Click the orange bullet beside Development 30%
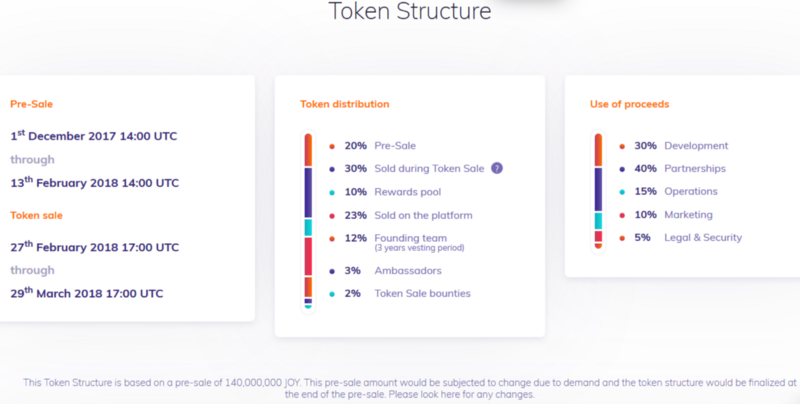800x404 pixels. click(x=621, y=146)
